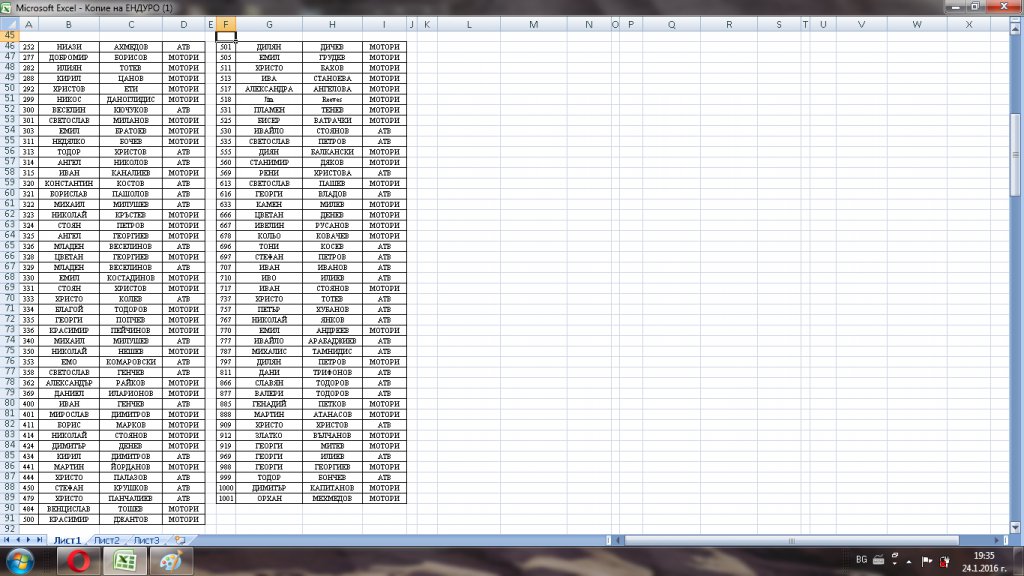Select column R header

729,24
